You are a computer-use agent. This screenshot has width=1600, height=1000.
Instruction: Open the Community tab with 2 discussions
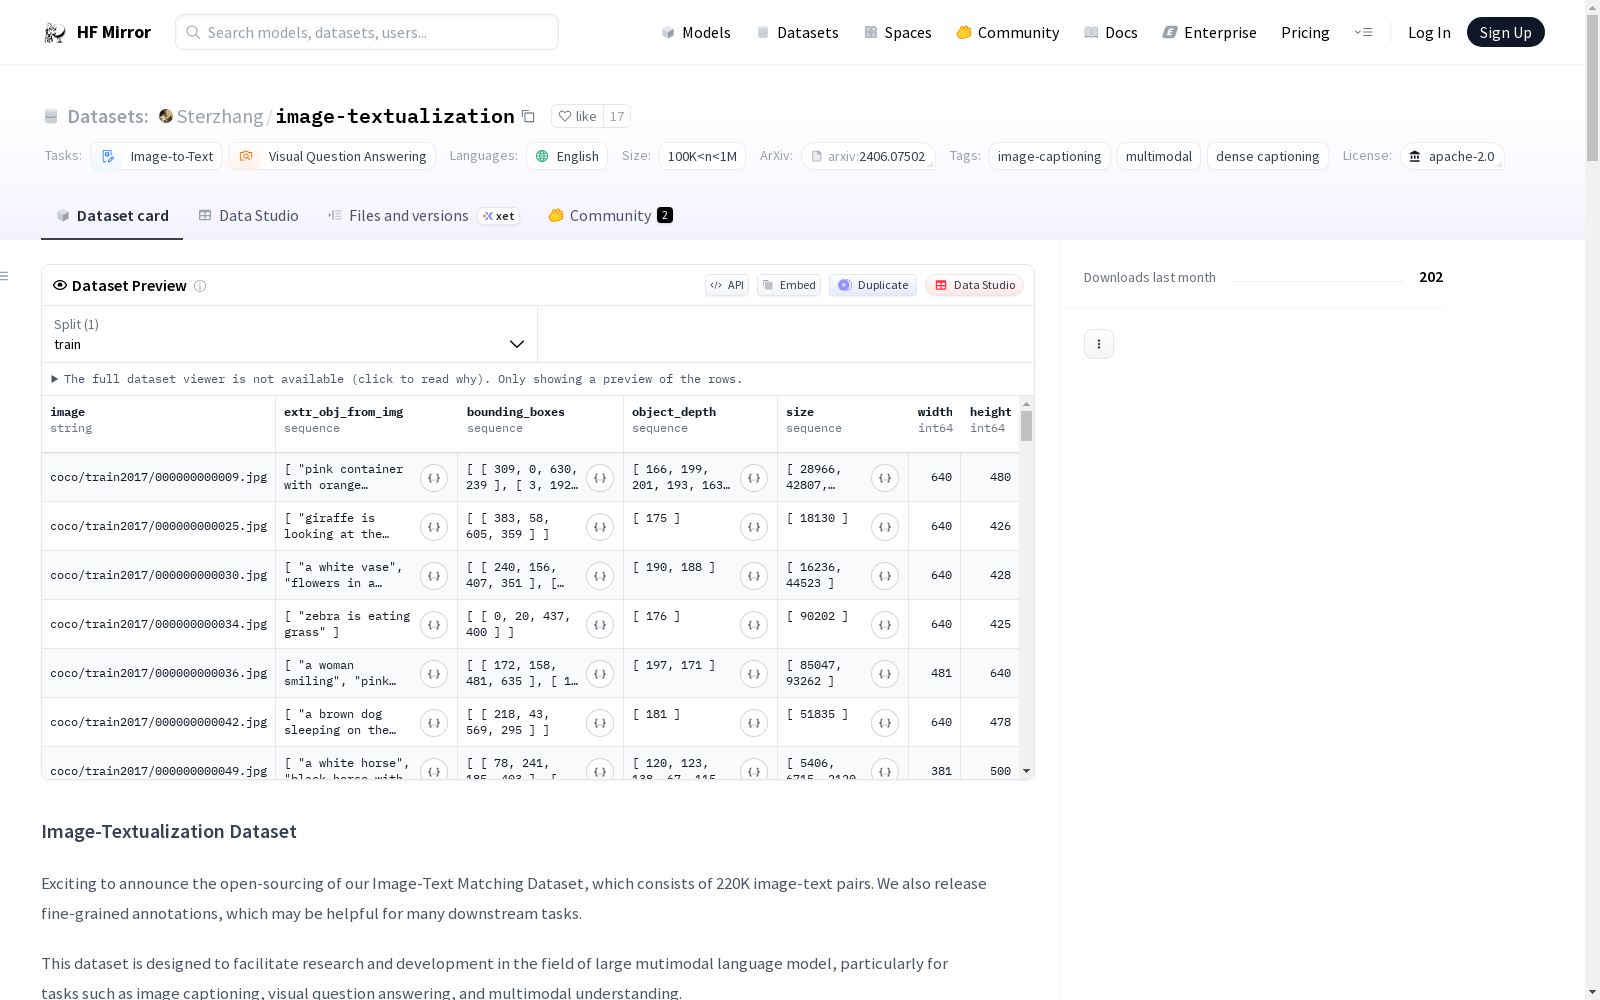(x=610, y=216)
